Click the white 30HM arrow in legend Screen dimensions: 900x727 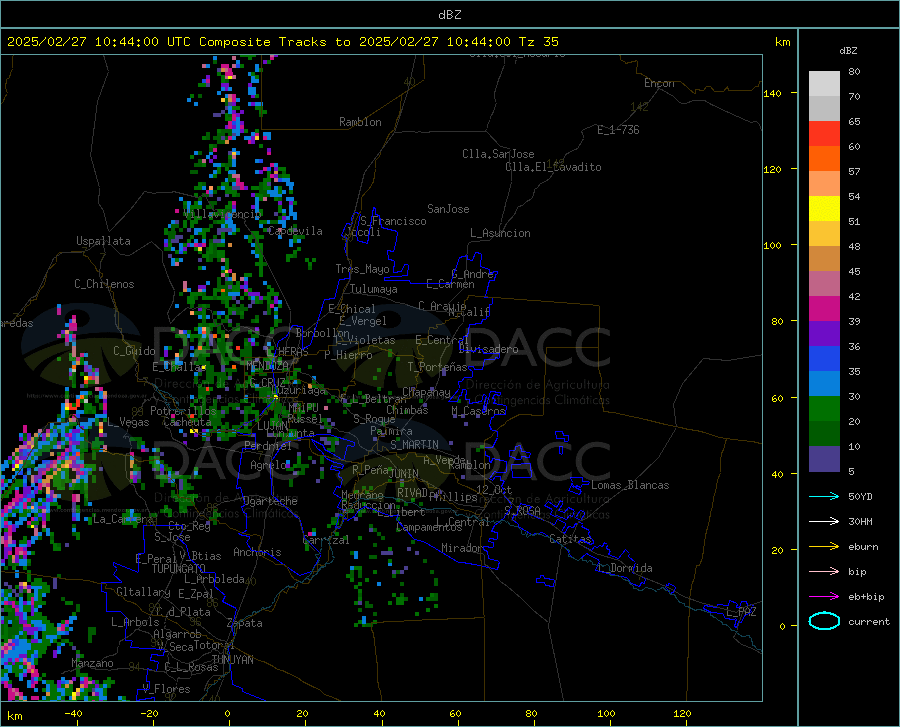[824, 522]
